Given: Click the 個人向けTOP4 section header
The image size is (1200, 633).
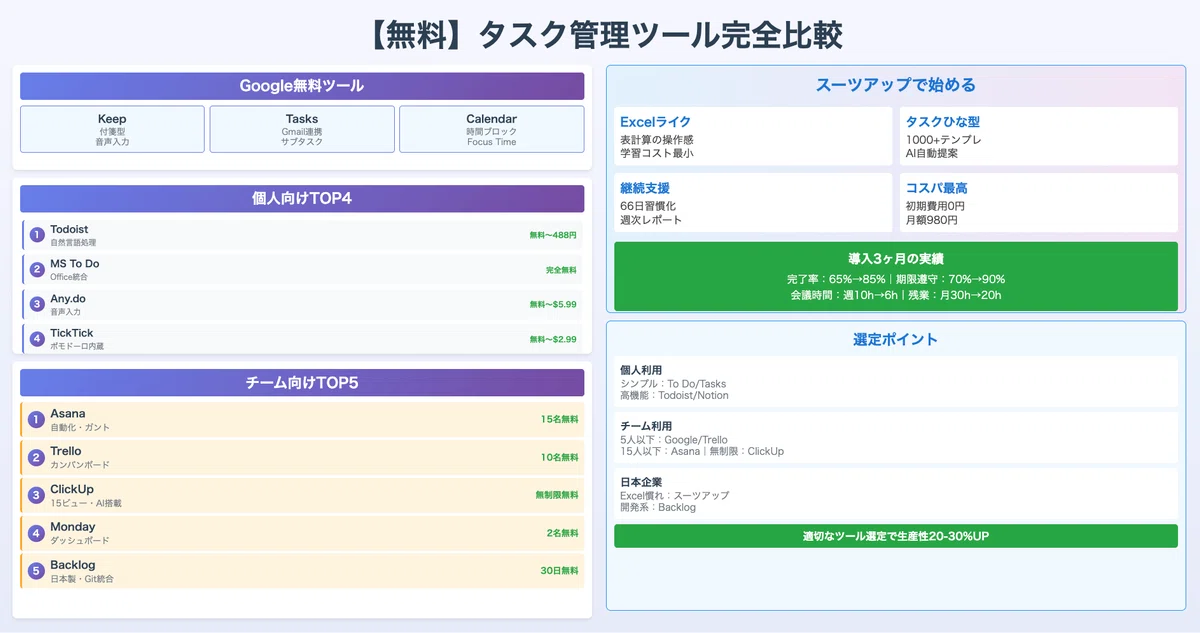Looking at the screenshot, I should (302, 198).
